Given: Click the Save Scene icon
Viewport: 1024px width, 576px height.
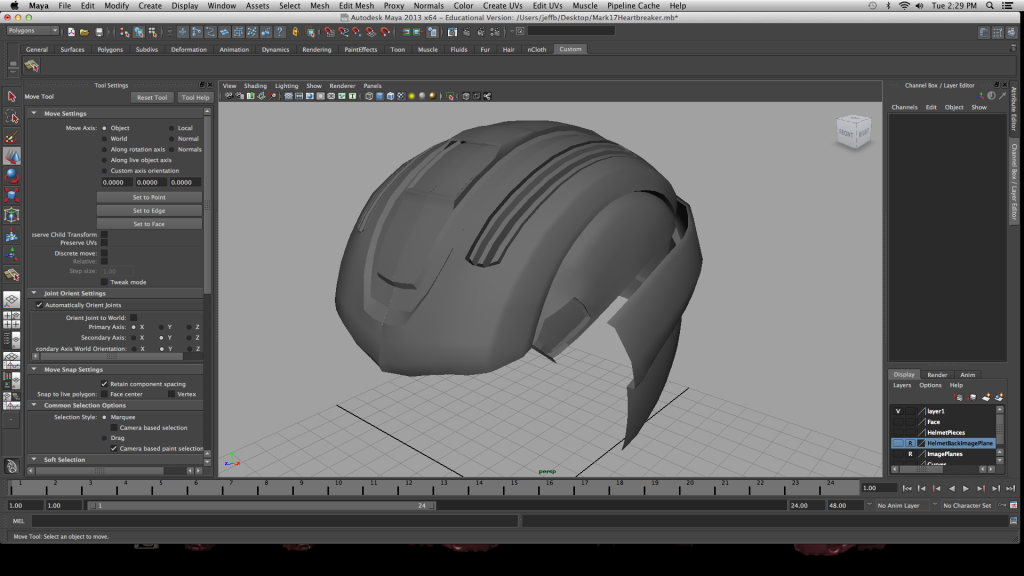Looking at the screenshot, I should click(x=99, y=31).
